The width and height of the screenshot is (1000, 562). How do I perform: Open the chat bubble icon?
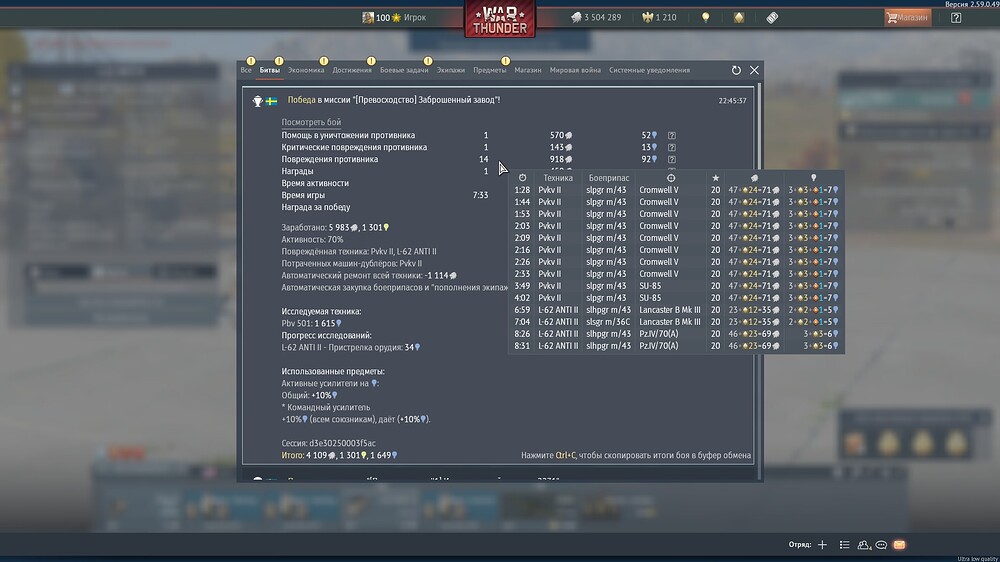coord(881,545)
